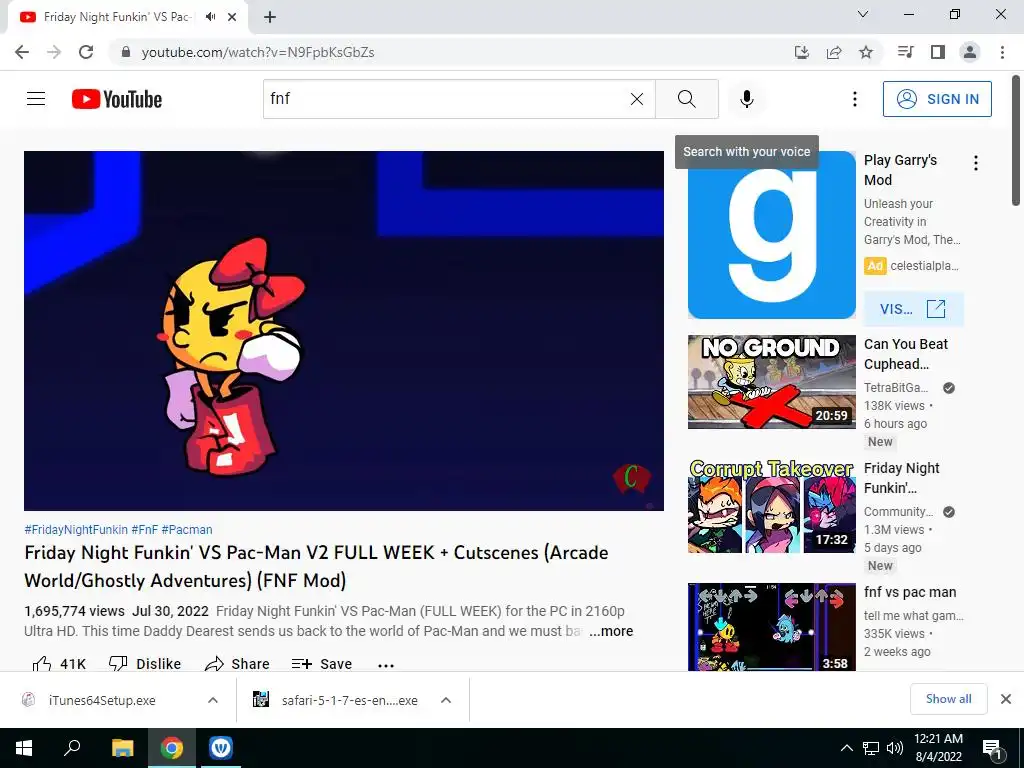Clear the search box with the X
Image resolution: width=1024 pixels, height=768 pixels.
[637, 99]
